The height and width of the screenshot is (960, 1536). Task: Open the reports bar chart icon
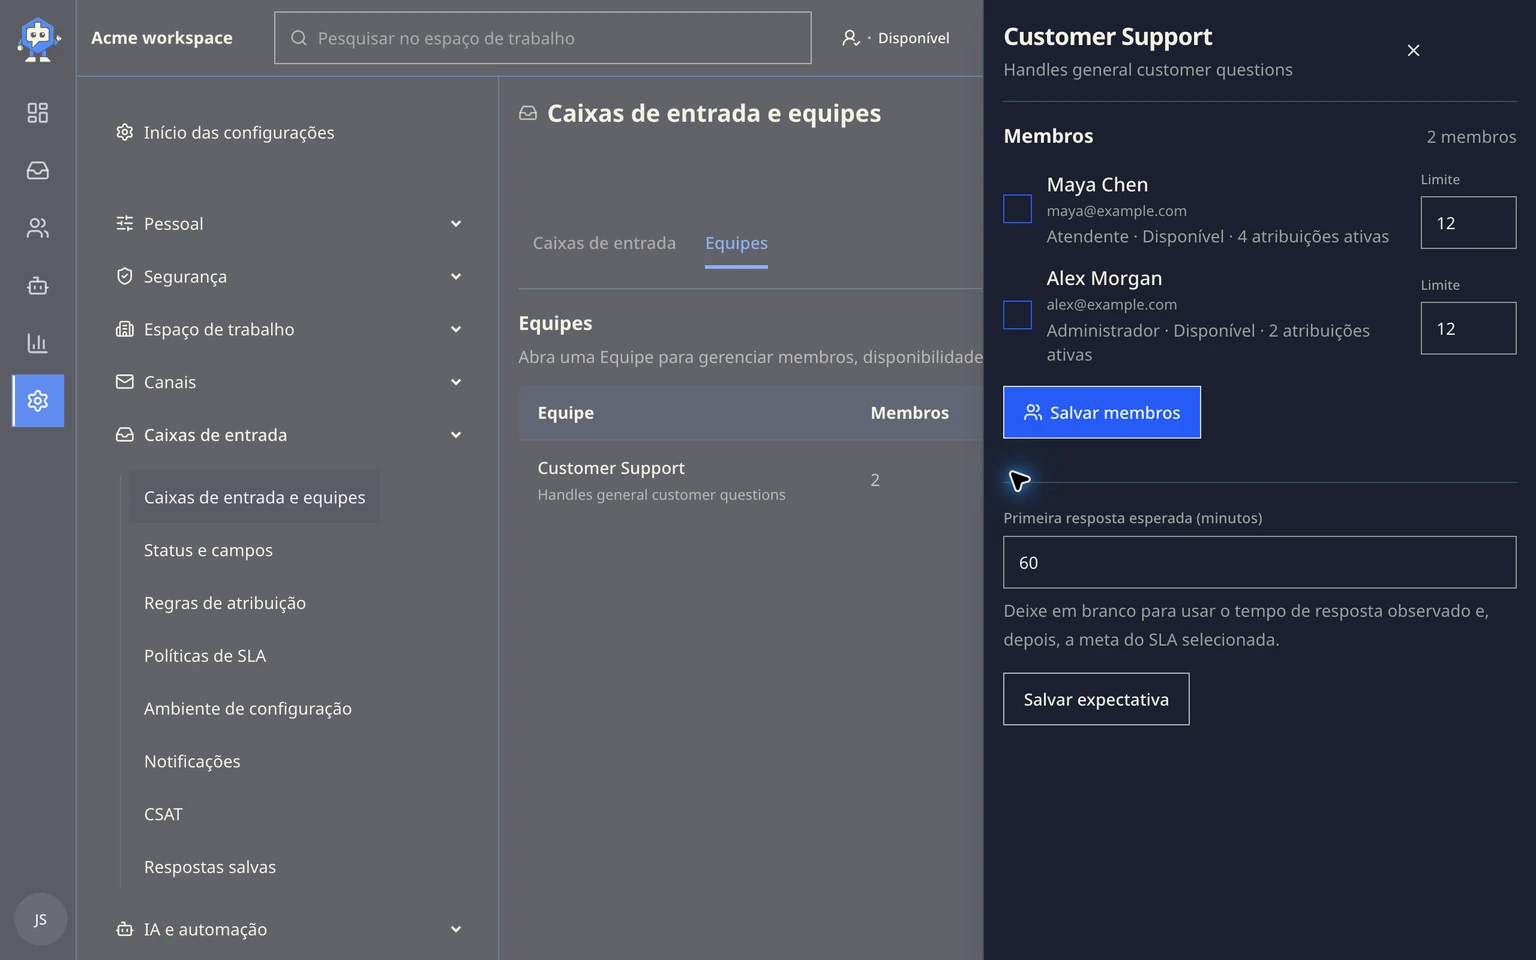tap(38, 343)
